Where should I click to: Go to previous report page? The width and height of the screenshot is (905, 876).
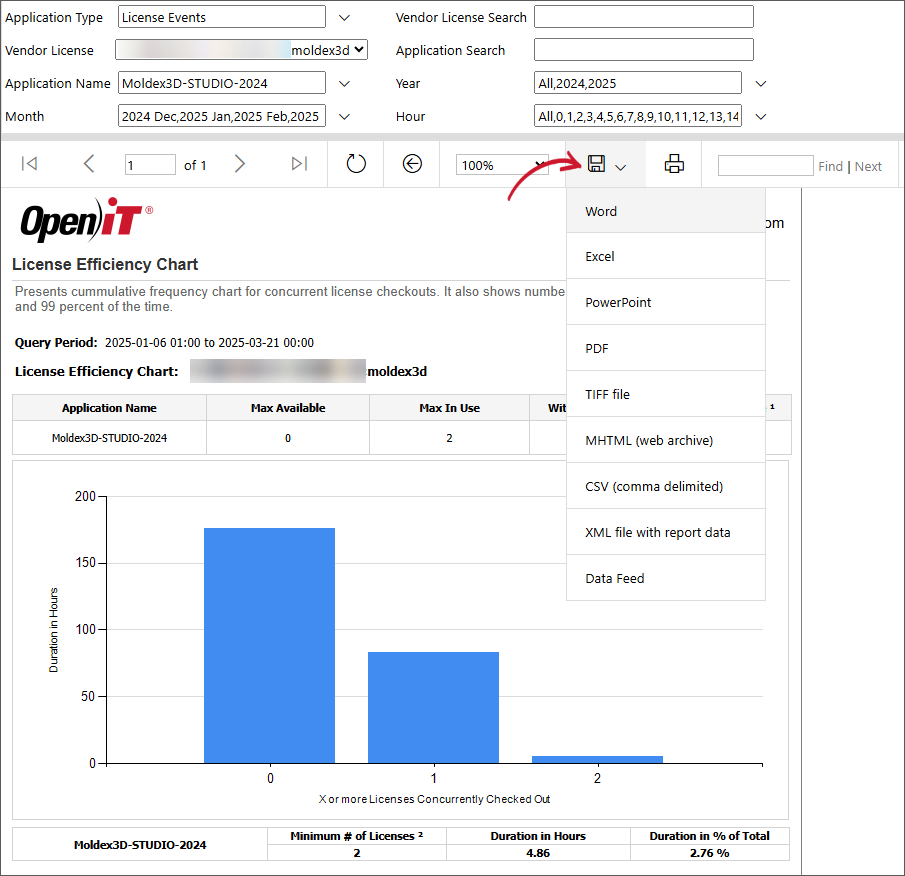pyautogui.click(x=89, y=164)
